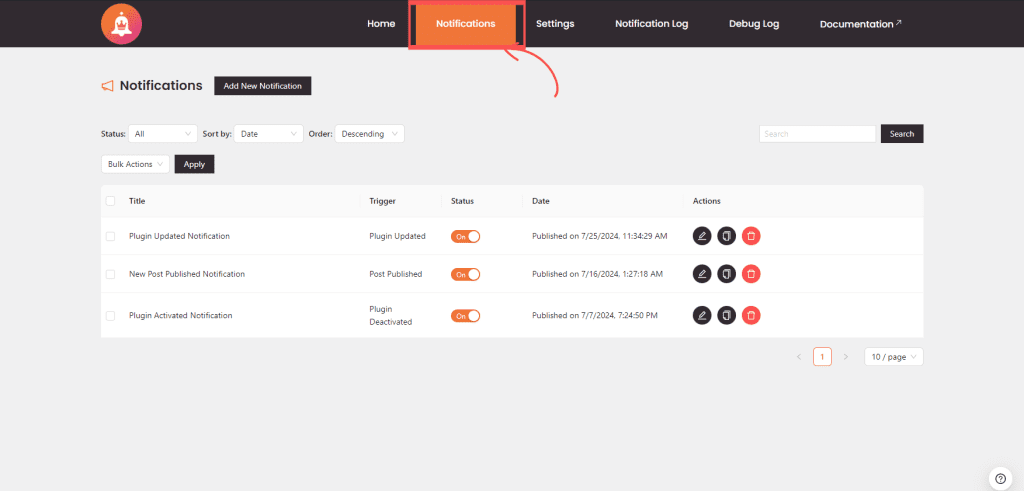Open the 10 / page dropdown

pos(894,357)
